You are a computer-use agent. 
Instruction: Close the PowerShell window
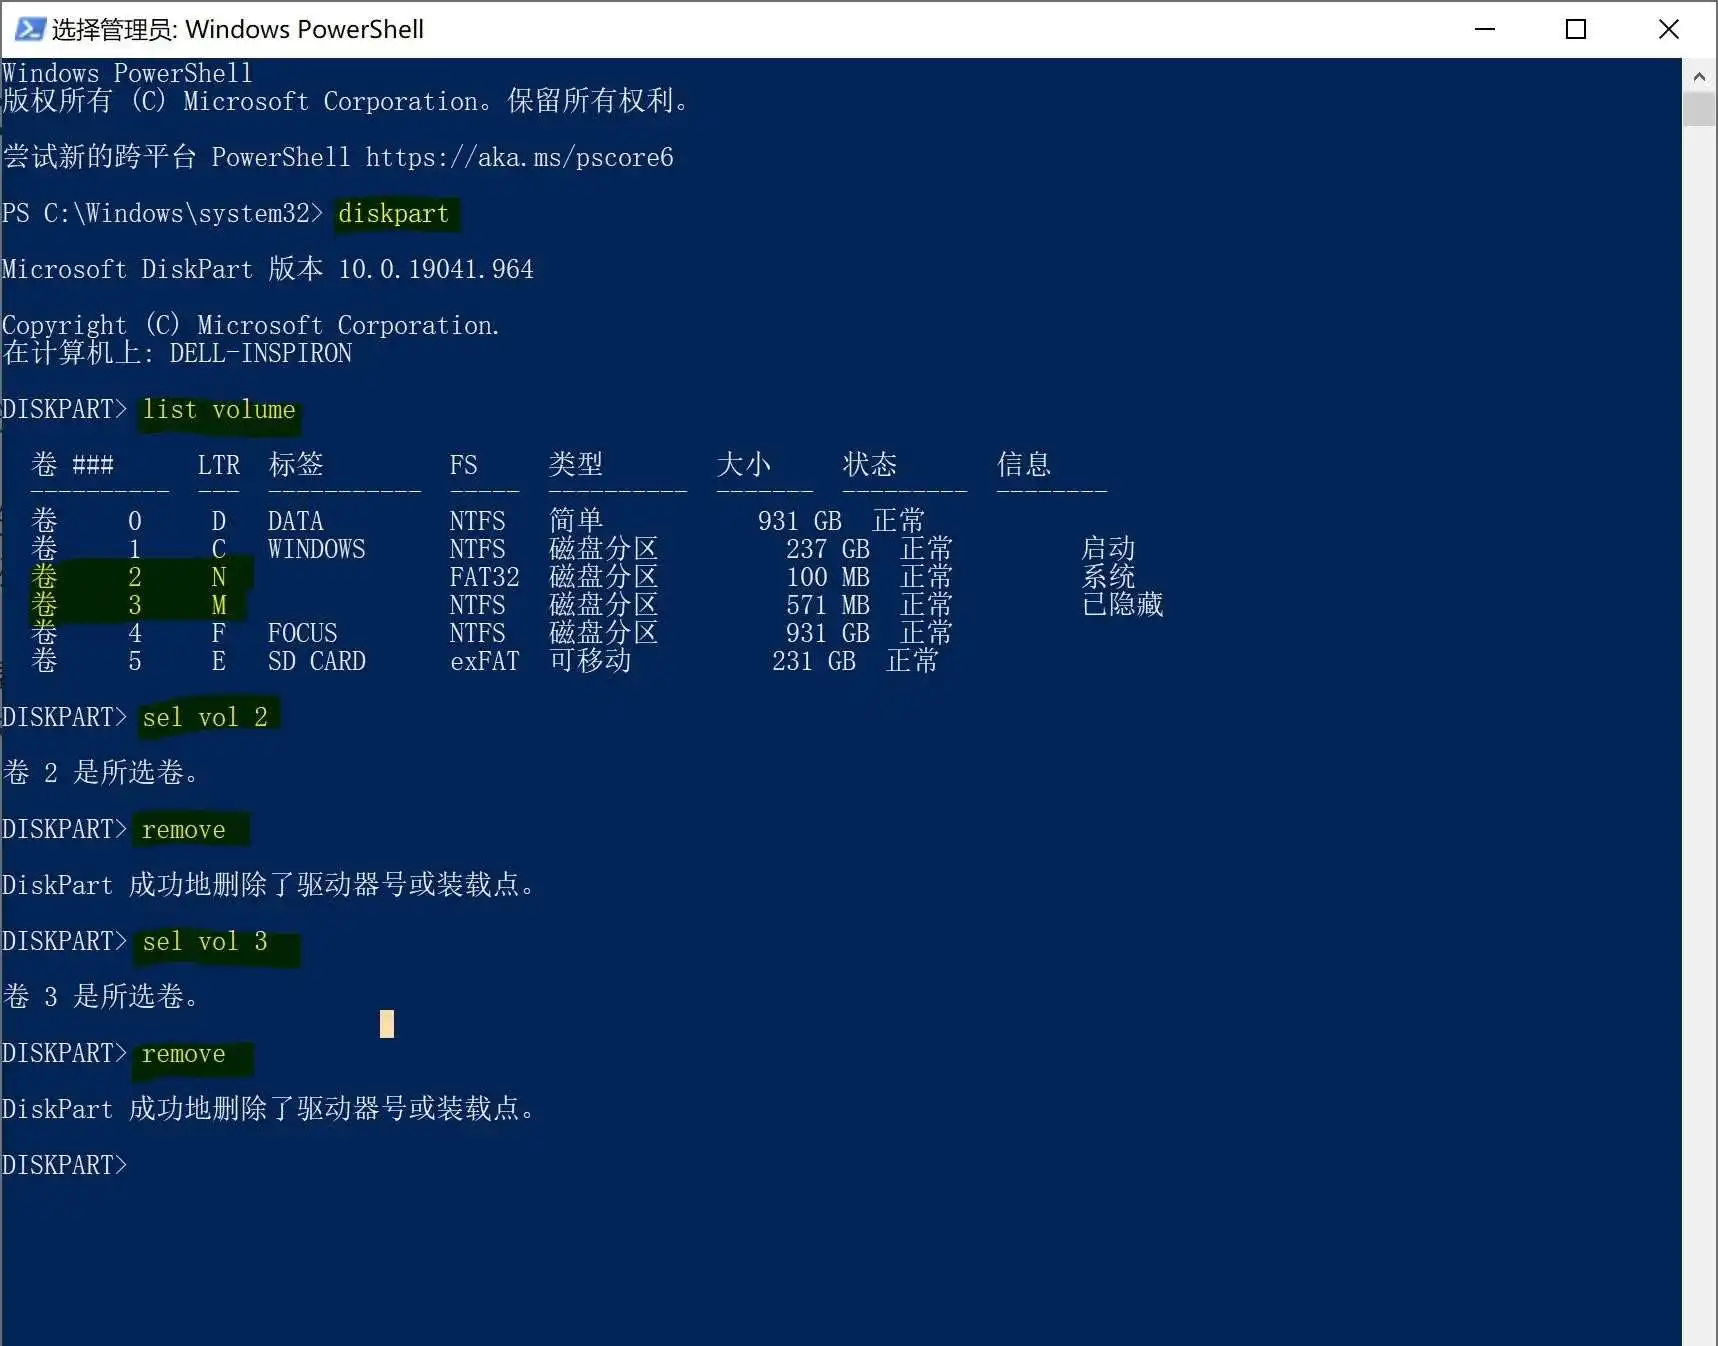point(1668,29)
